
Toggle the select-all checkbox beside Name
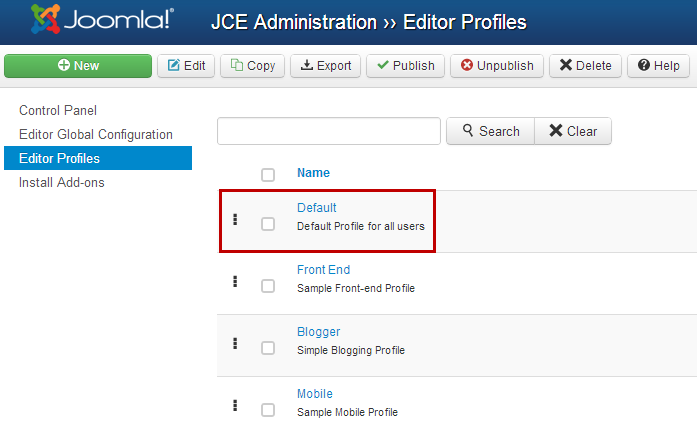coord(268,175)
